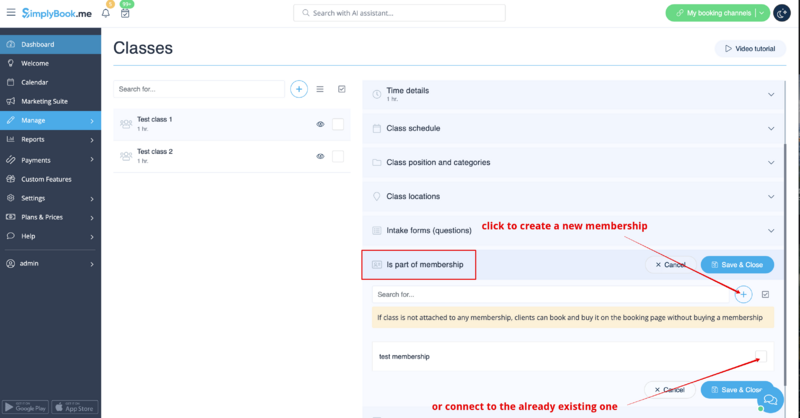Viewport: 800px width, 418px height.
Task: Click the right panel vertical scrollbar
Action: click(x=786, y=265)
